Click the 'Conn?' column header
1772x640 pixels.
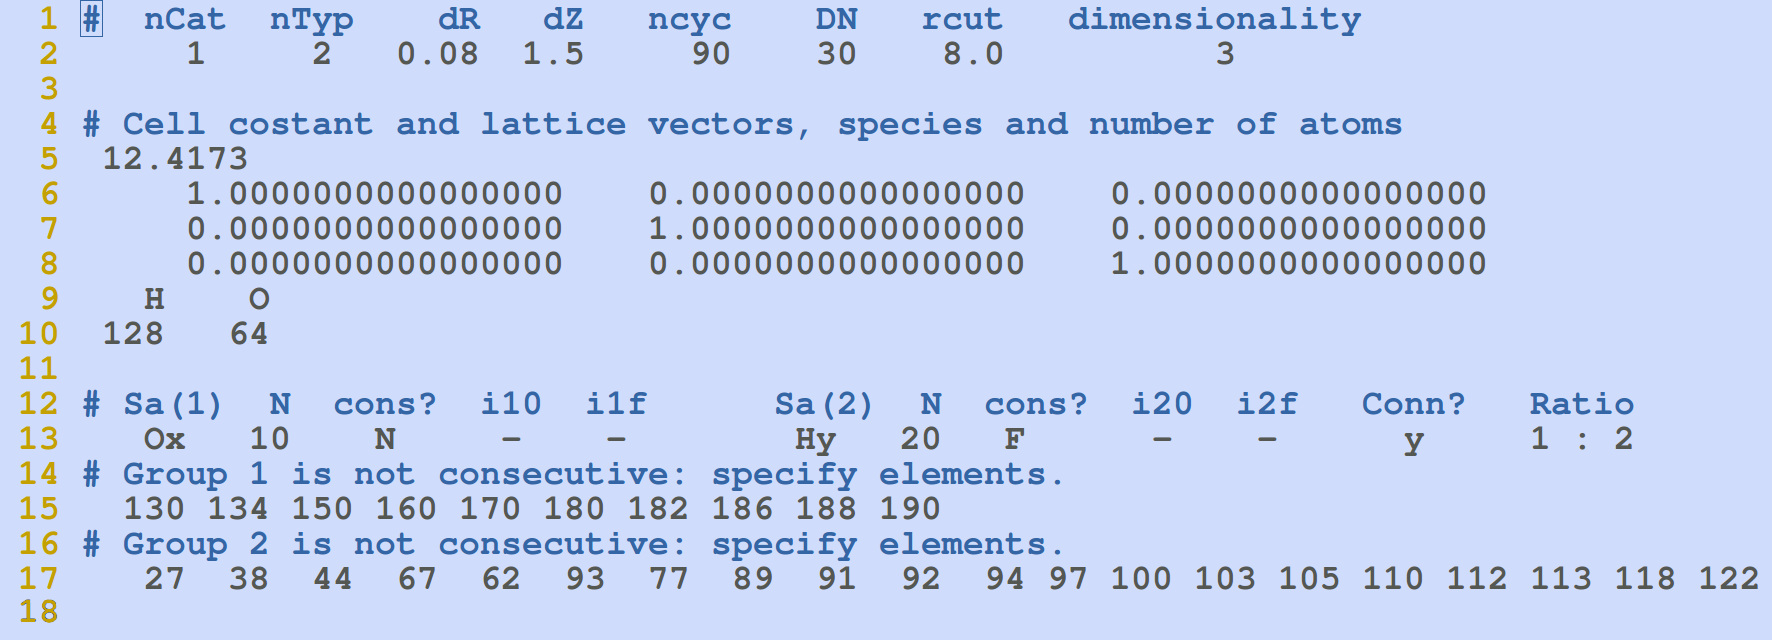click(x=1413, y=404)
